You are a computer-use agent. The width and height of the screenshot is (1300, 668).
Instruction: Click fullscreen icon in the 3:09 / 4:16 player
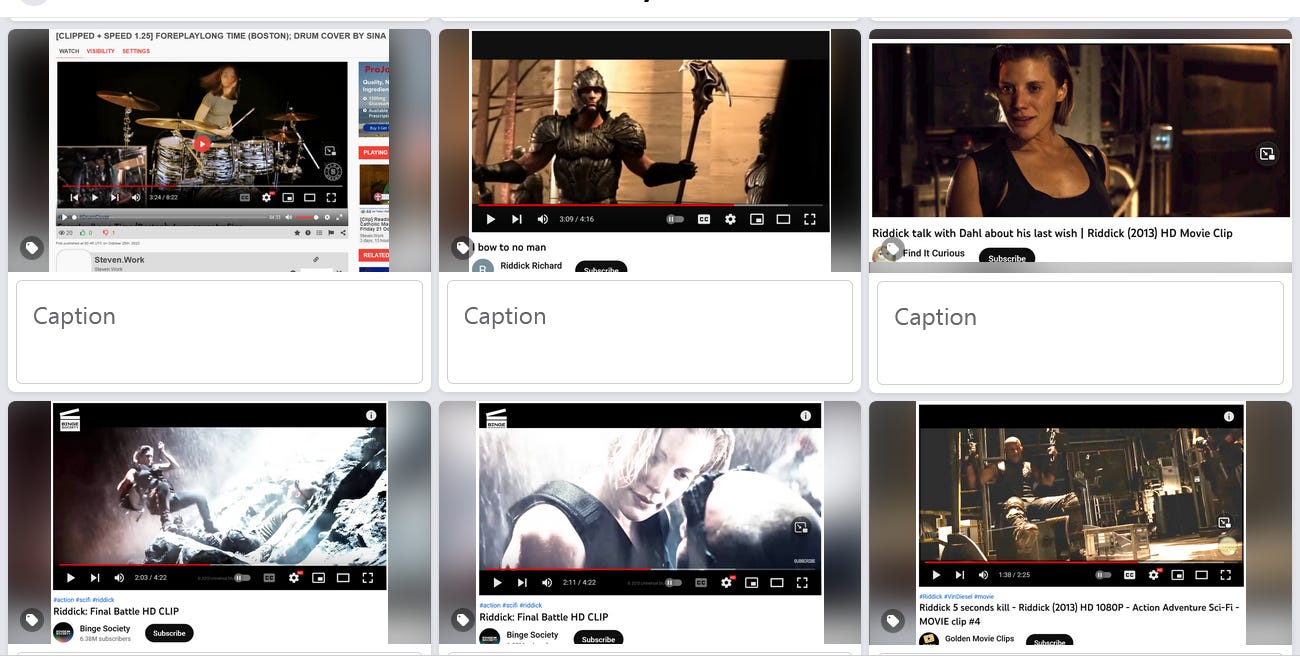pos(810,219)
